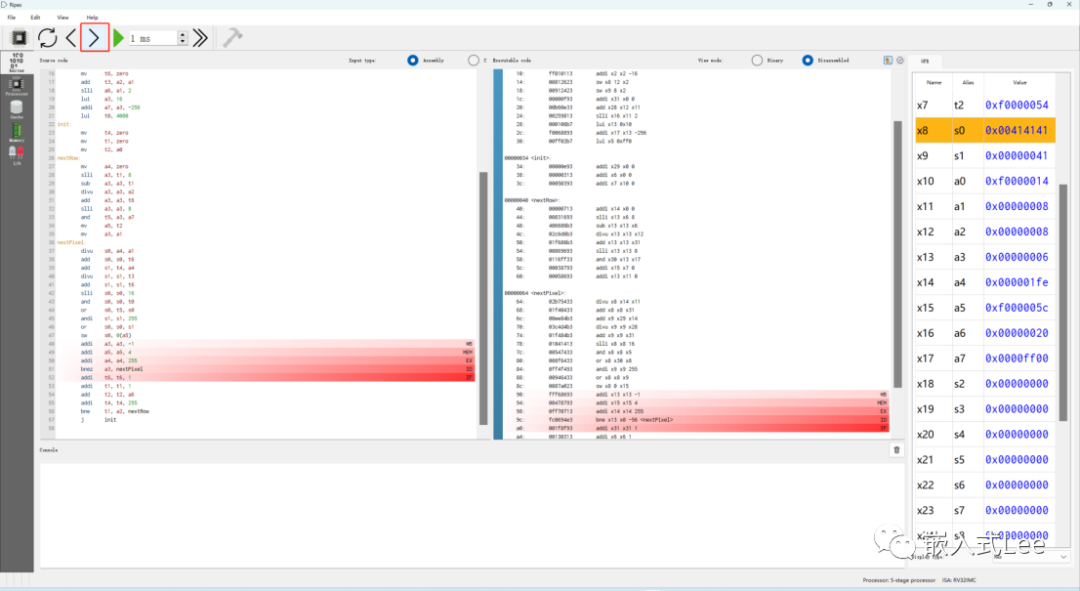Click the 1 ms interval field
The width and height of the screenshot is (1080, 591).
(152, 38)
